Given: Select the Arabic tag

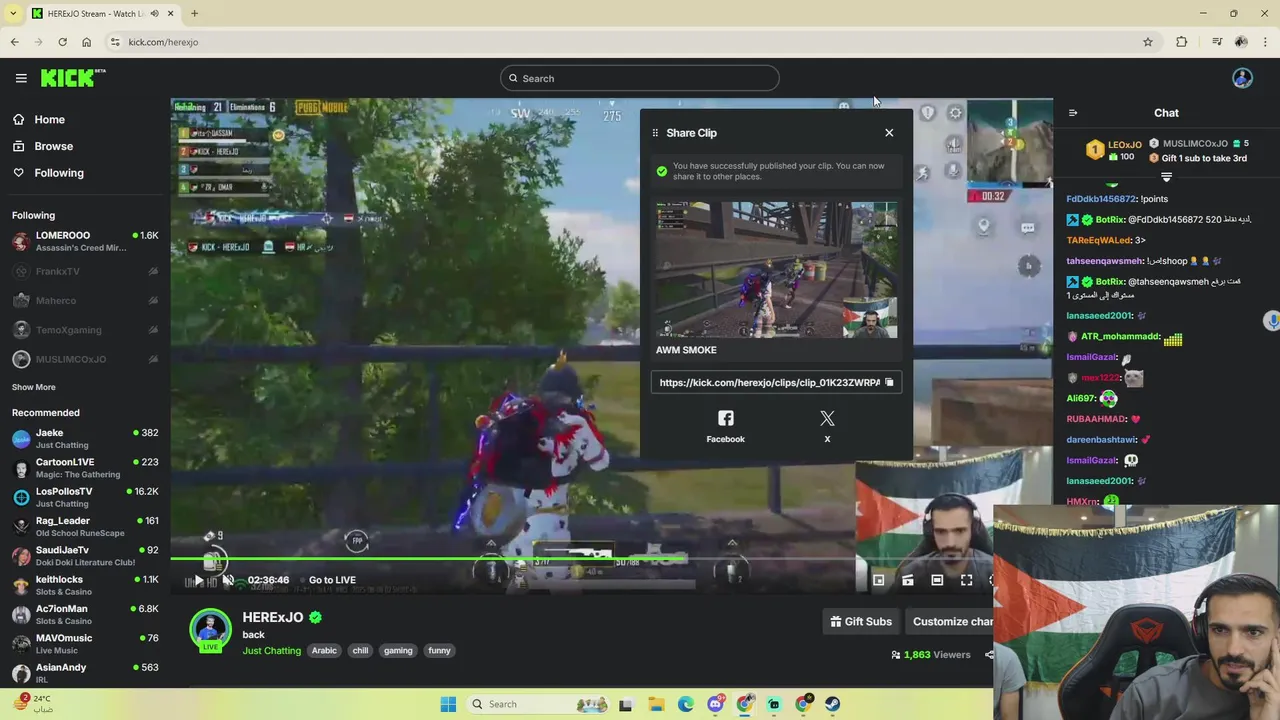Looking at the screenshot, I should (x=324, y=651).
